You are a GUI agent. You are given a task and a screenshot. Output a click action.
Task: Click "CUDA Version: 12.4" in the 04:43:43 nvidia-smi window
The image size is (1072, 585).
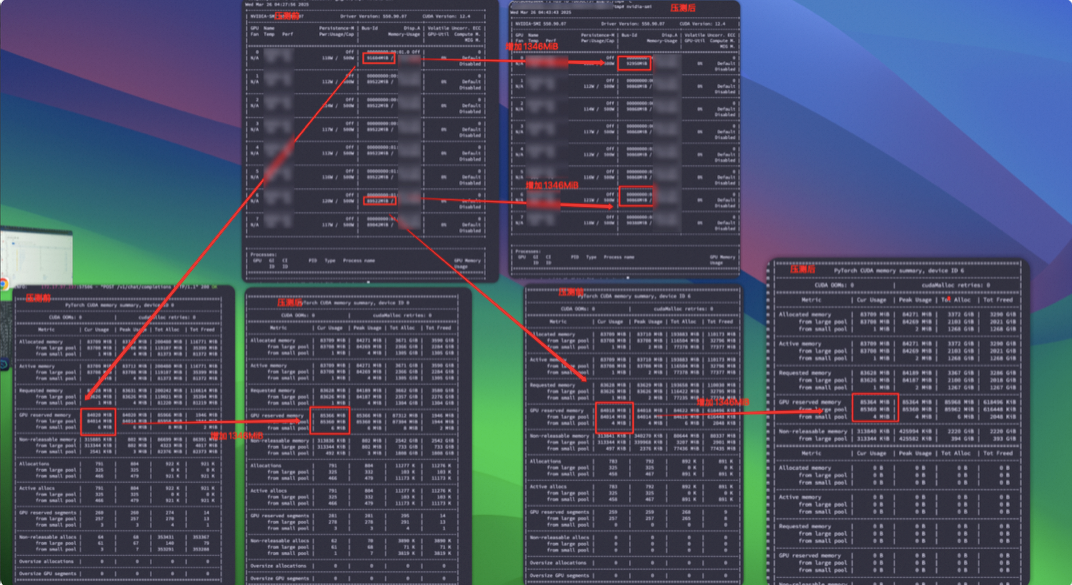702,24
